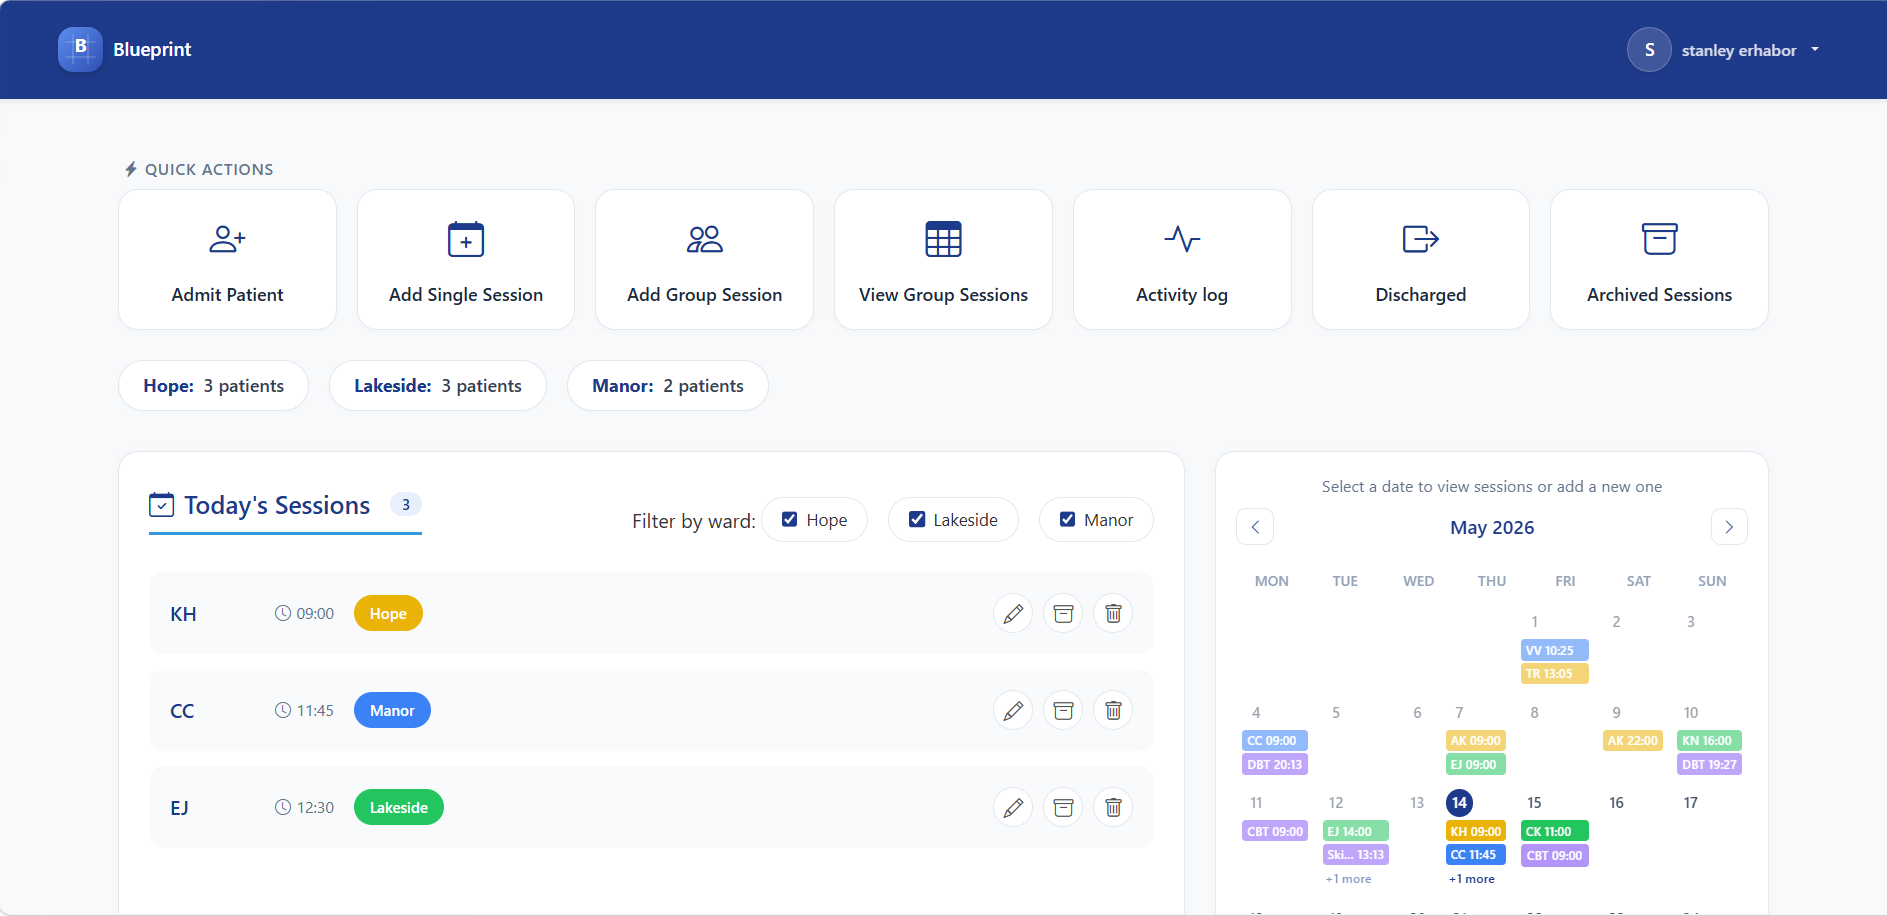Open the KN 16:00 calendar event
This screenshot has width=1887, height=916.
point(1710,741)
